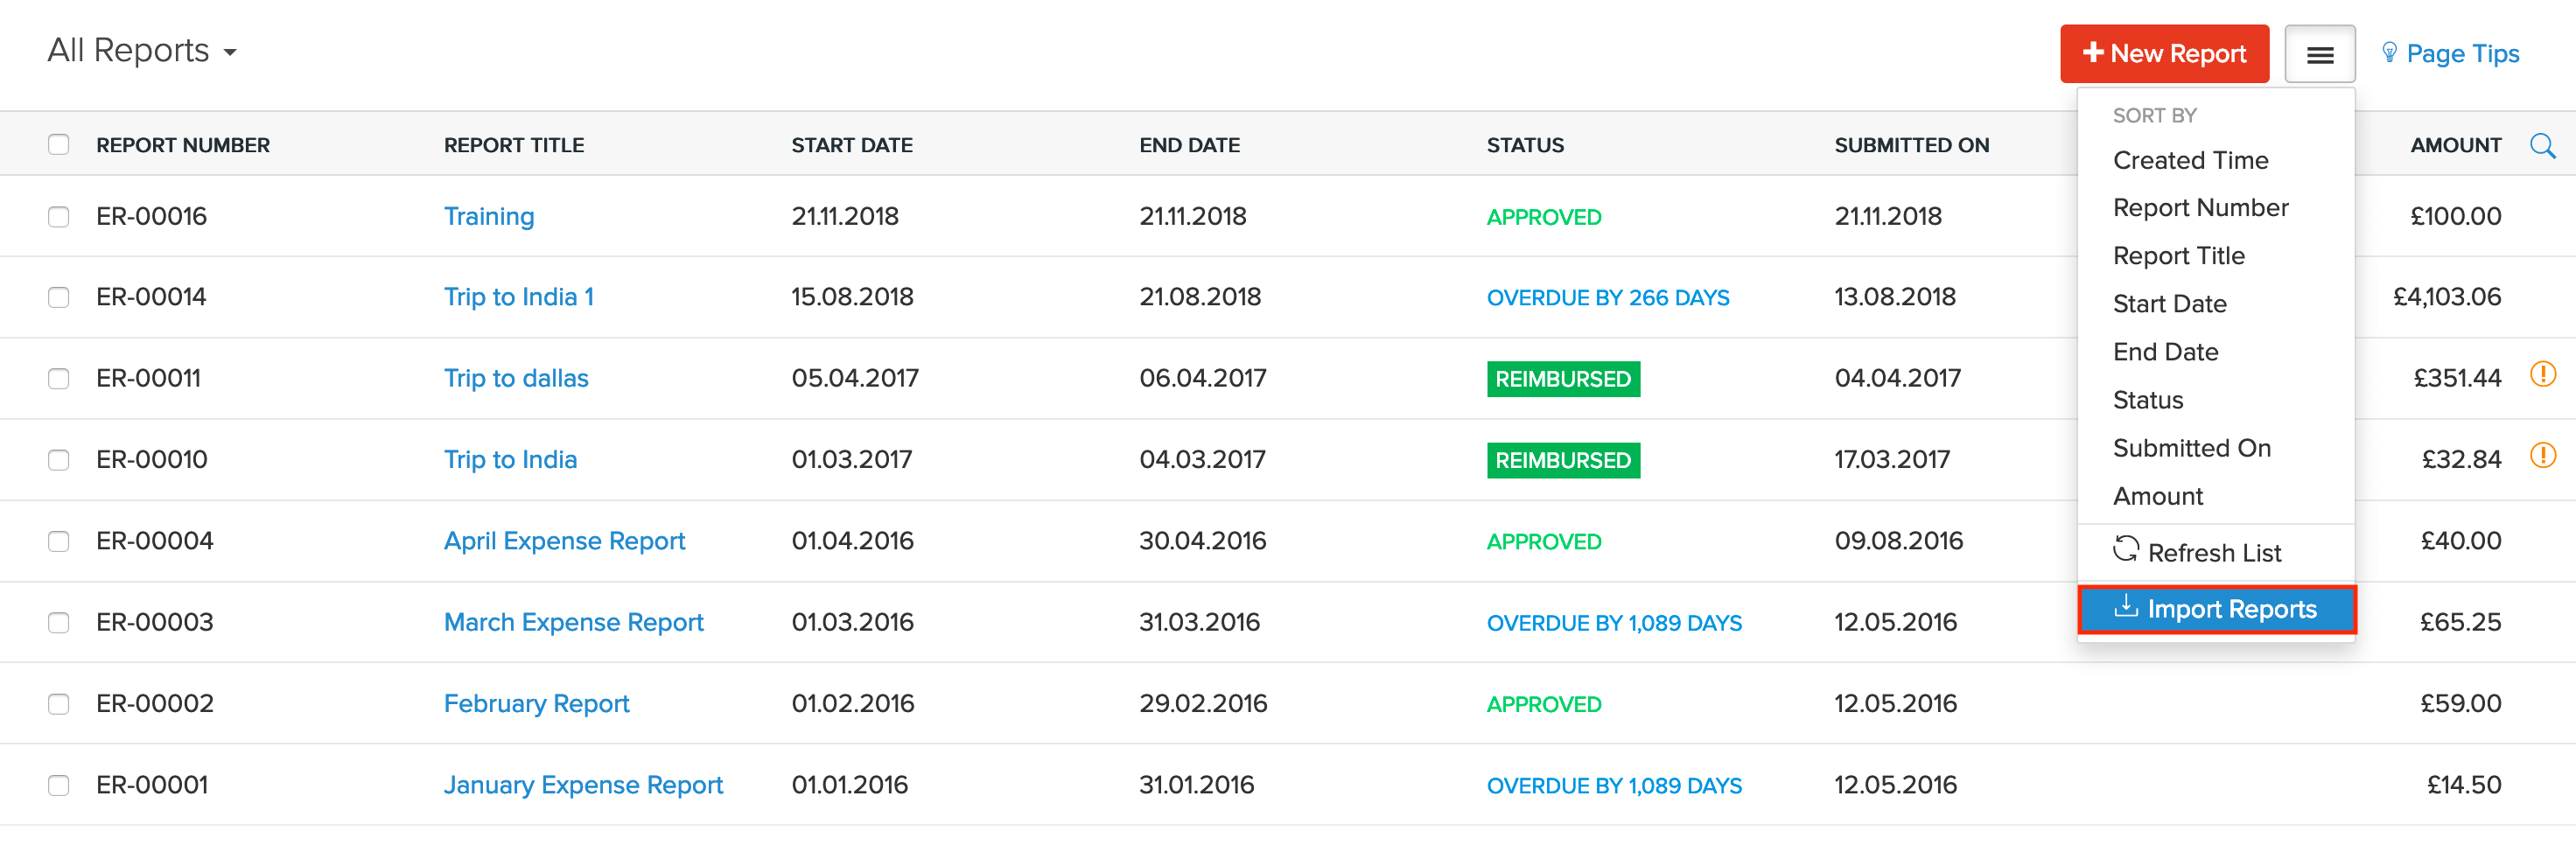Tick the checkbox for ER-00003

(59, 623)
